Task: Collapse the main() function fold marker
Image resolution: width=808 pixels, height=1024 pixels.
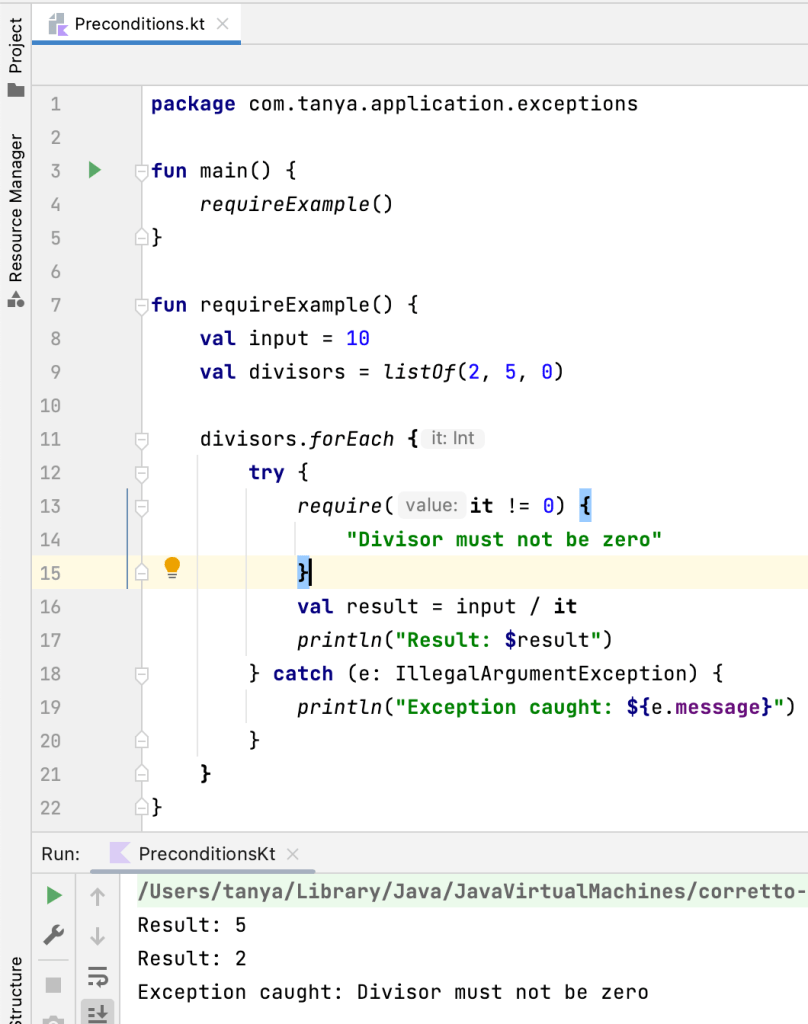Action: click(x=142, y=171)
